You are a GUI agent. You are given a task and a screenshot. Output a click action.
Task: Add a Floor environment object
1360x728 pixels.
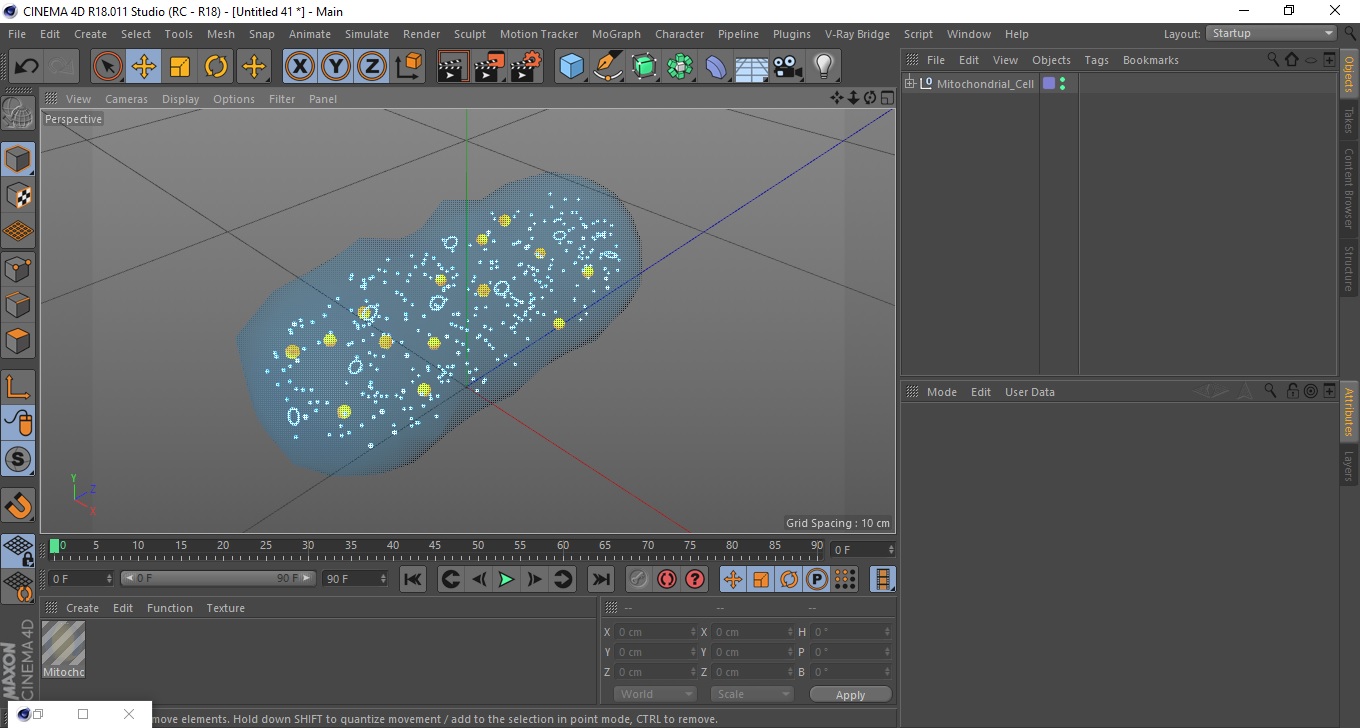click(751, 67)
